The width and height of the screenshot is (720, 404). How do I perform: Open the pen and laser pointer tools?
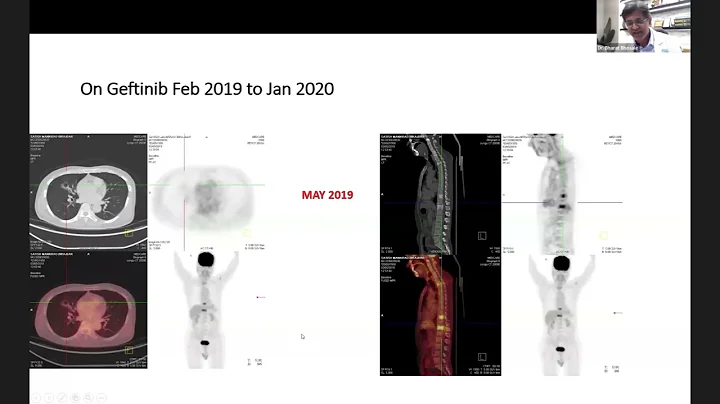[62, 398]
